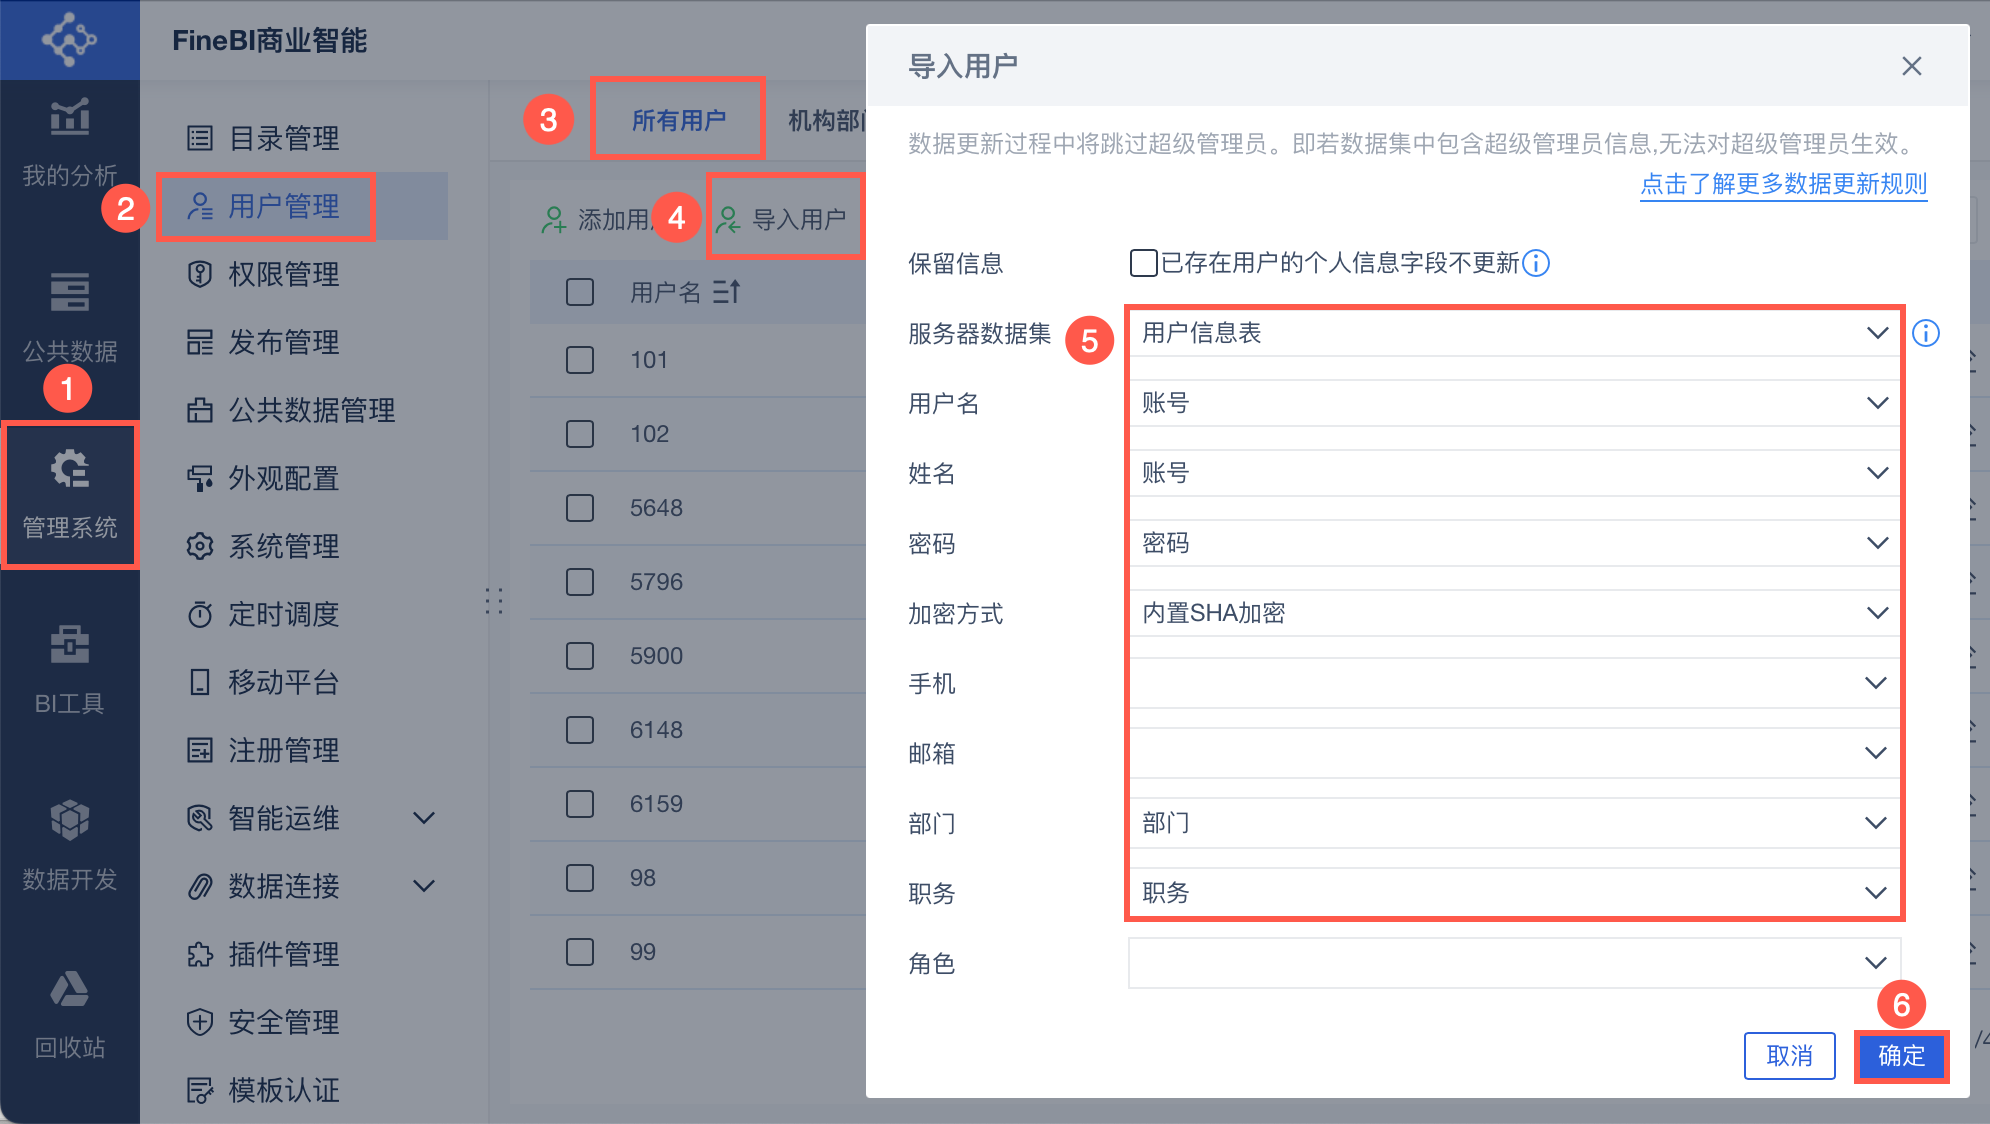
Task: Expand the 智能运维 menu section
Action: pyautogui.click(x=424, y=818)
